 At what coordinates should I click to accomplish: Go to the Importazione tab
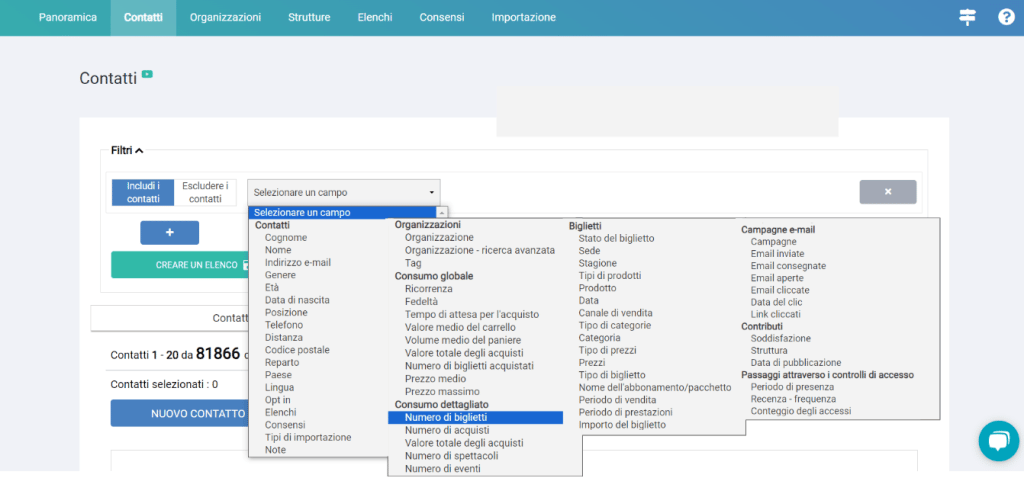point(523,17)
